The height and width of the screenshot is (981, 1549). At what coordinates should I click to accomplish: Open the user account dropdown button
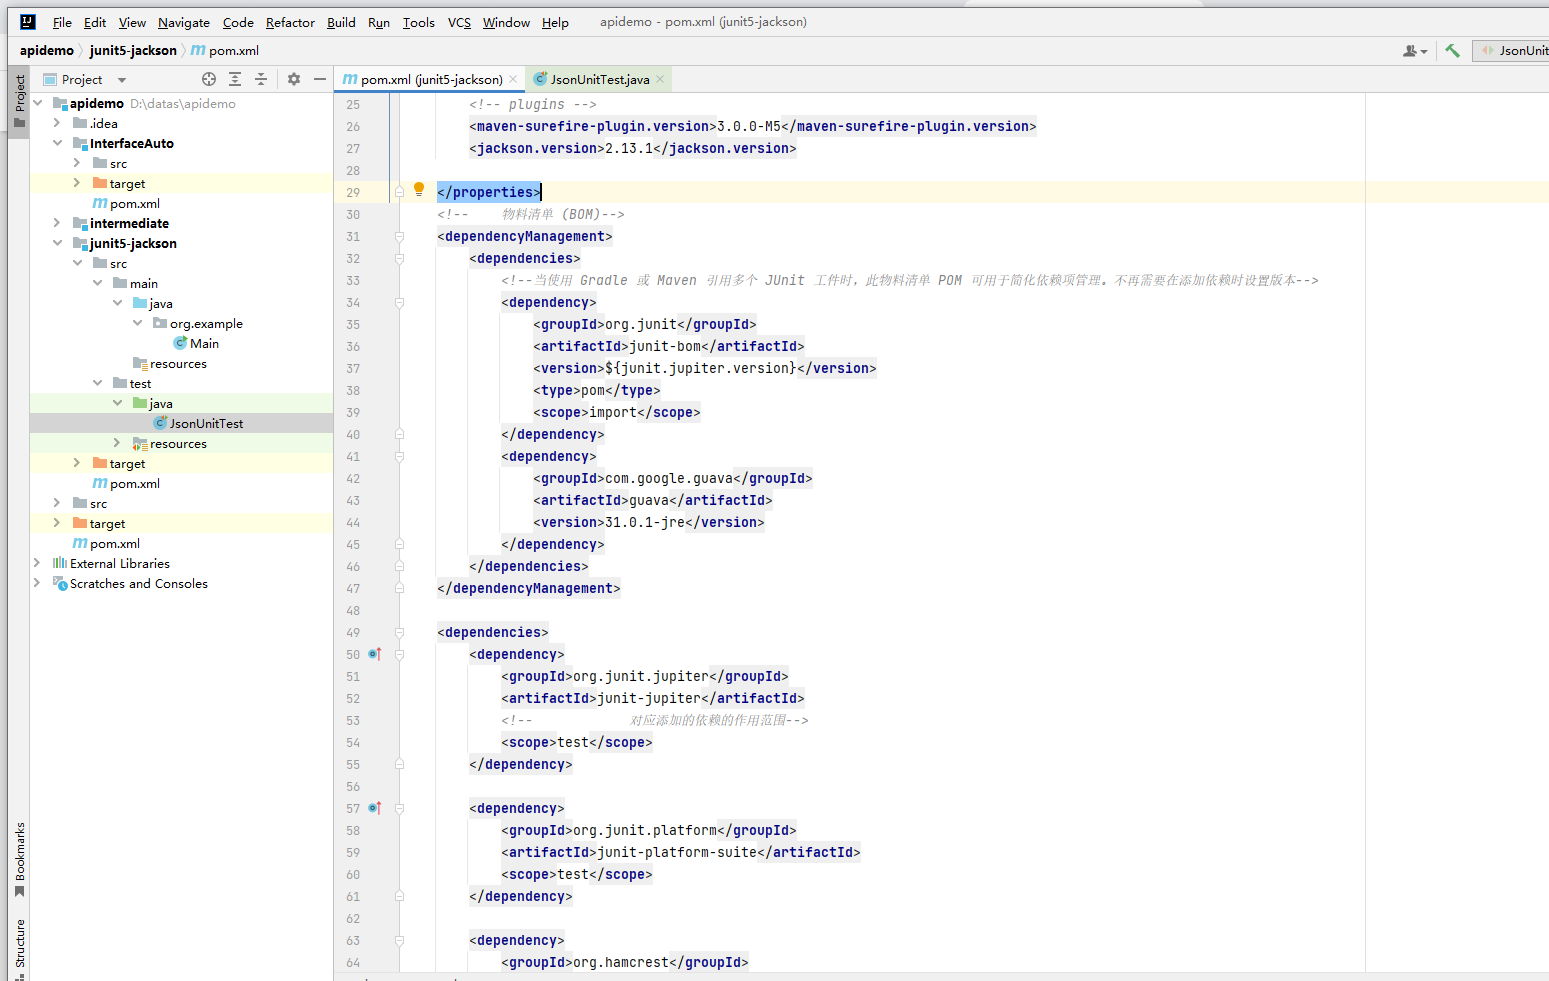coord(1415,50)
